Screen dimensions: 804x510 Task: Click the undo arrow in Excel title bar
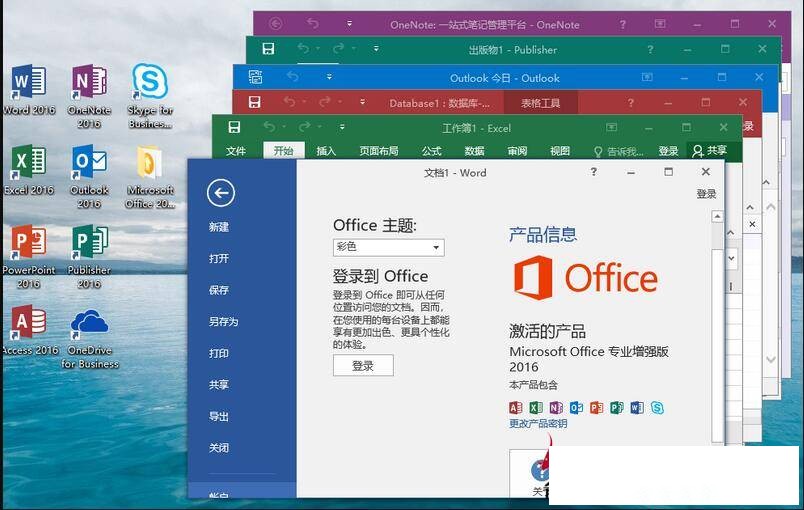[x=269, y=127]
